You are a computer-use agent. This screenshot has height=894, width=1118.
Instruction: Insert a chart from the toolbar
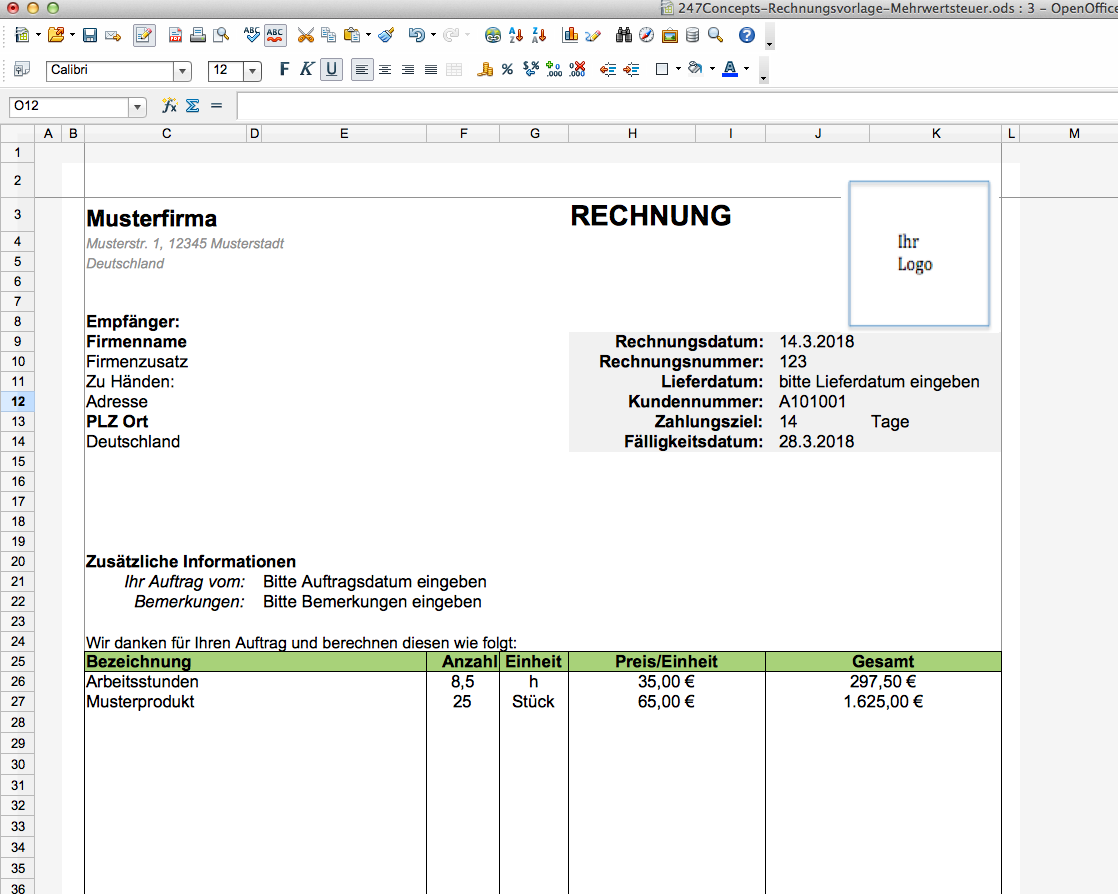click(570, 36)
